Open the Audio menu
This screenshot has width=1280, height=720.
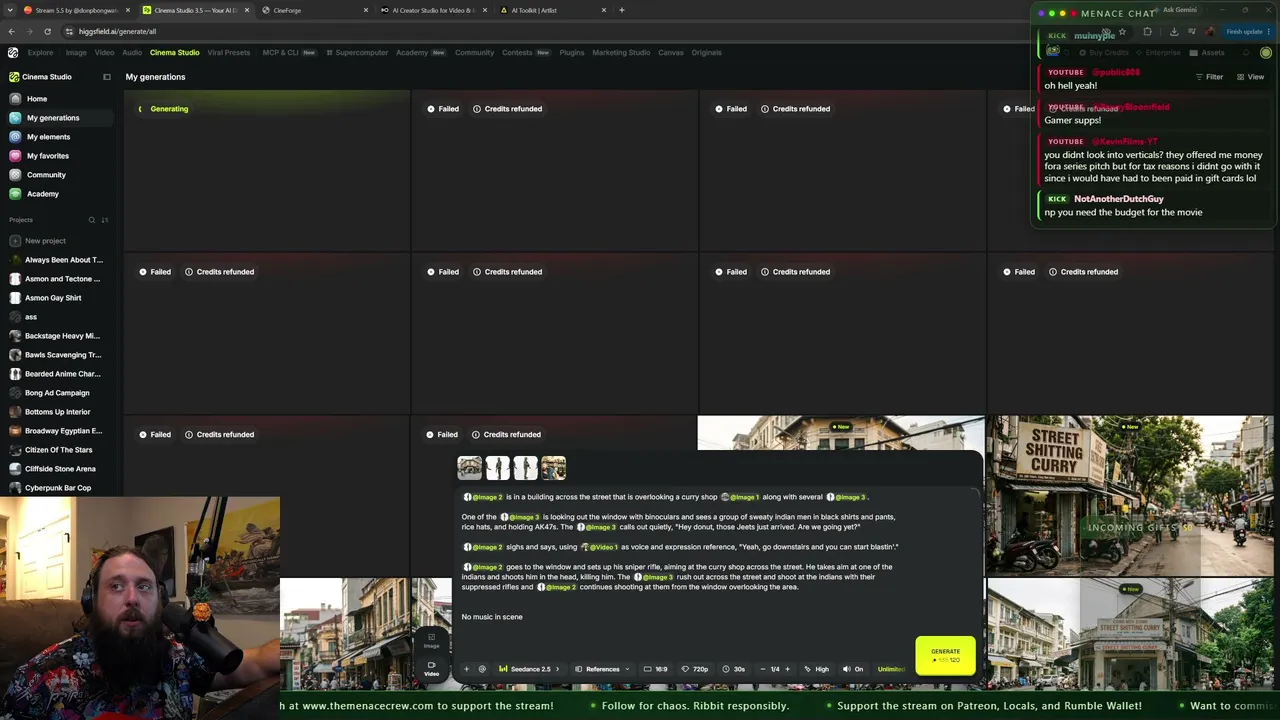132,52
